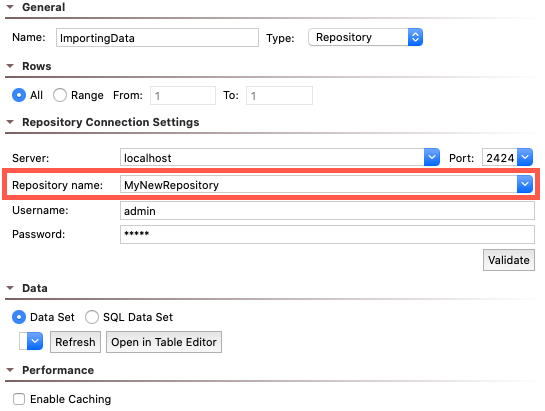
Task: Click the Name field containing ImportingData
Action: (157, 38)
